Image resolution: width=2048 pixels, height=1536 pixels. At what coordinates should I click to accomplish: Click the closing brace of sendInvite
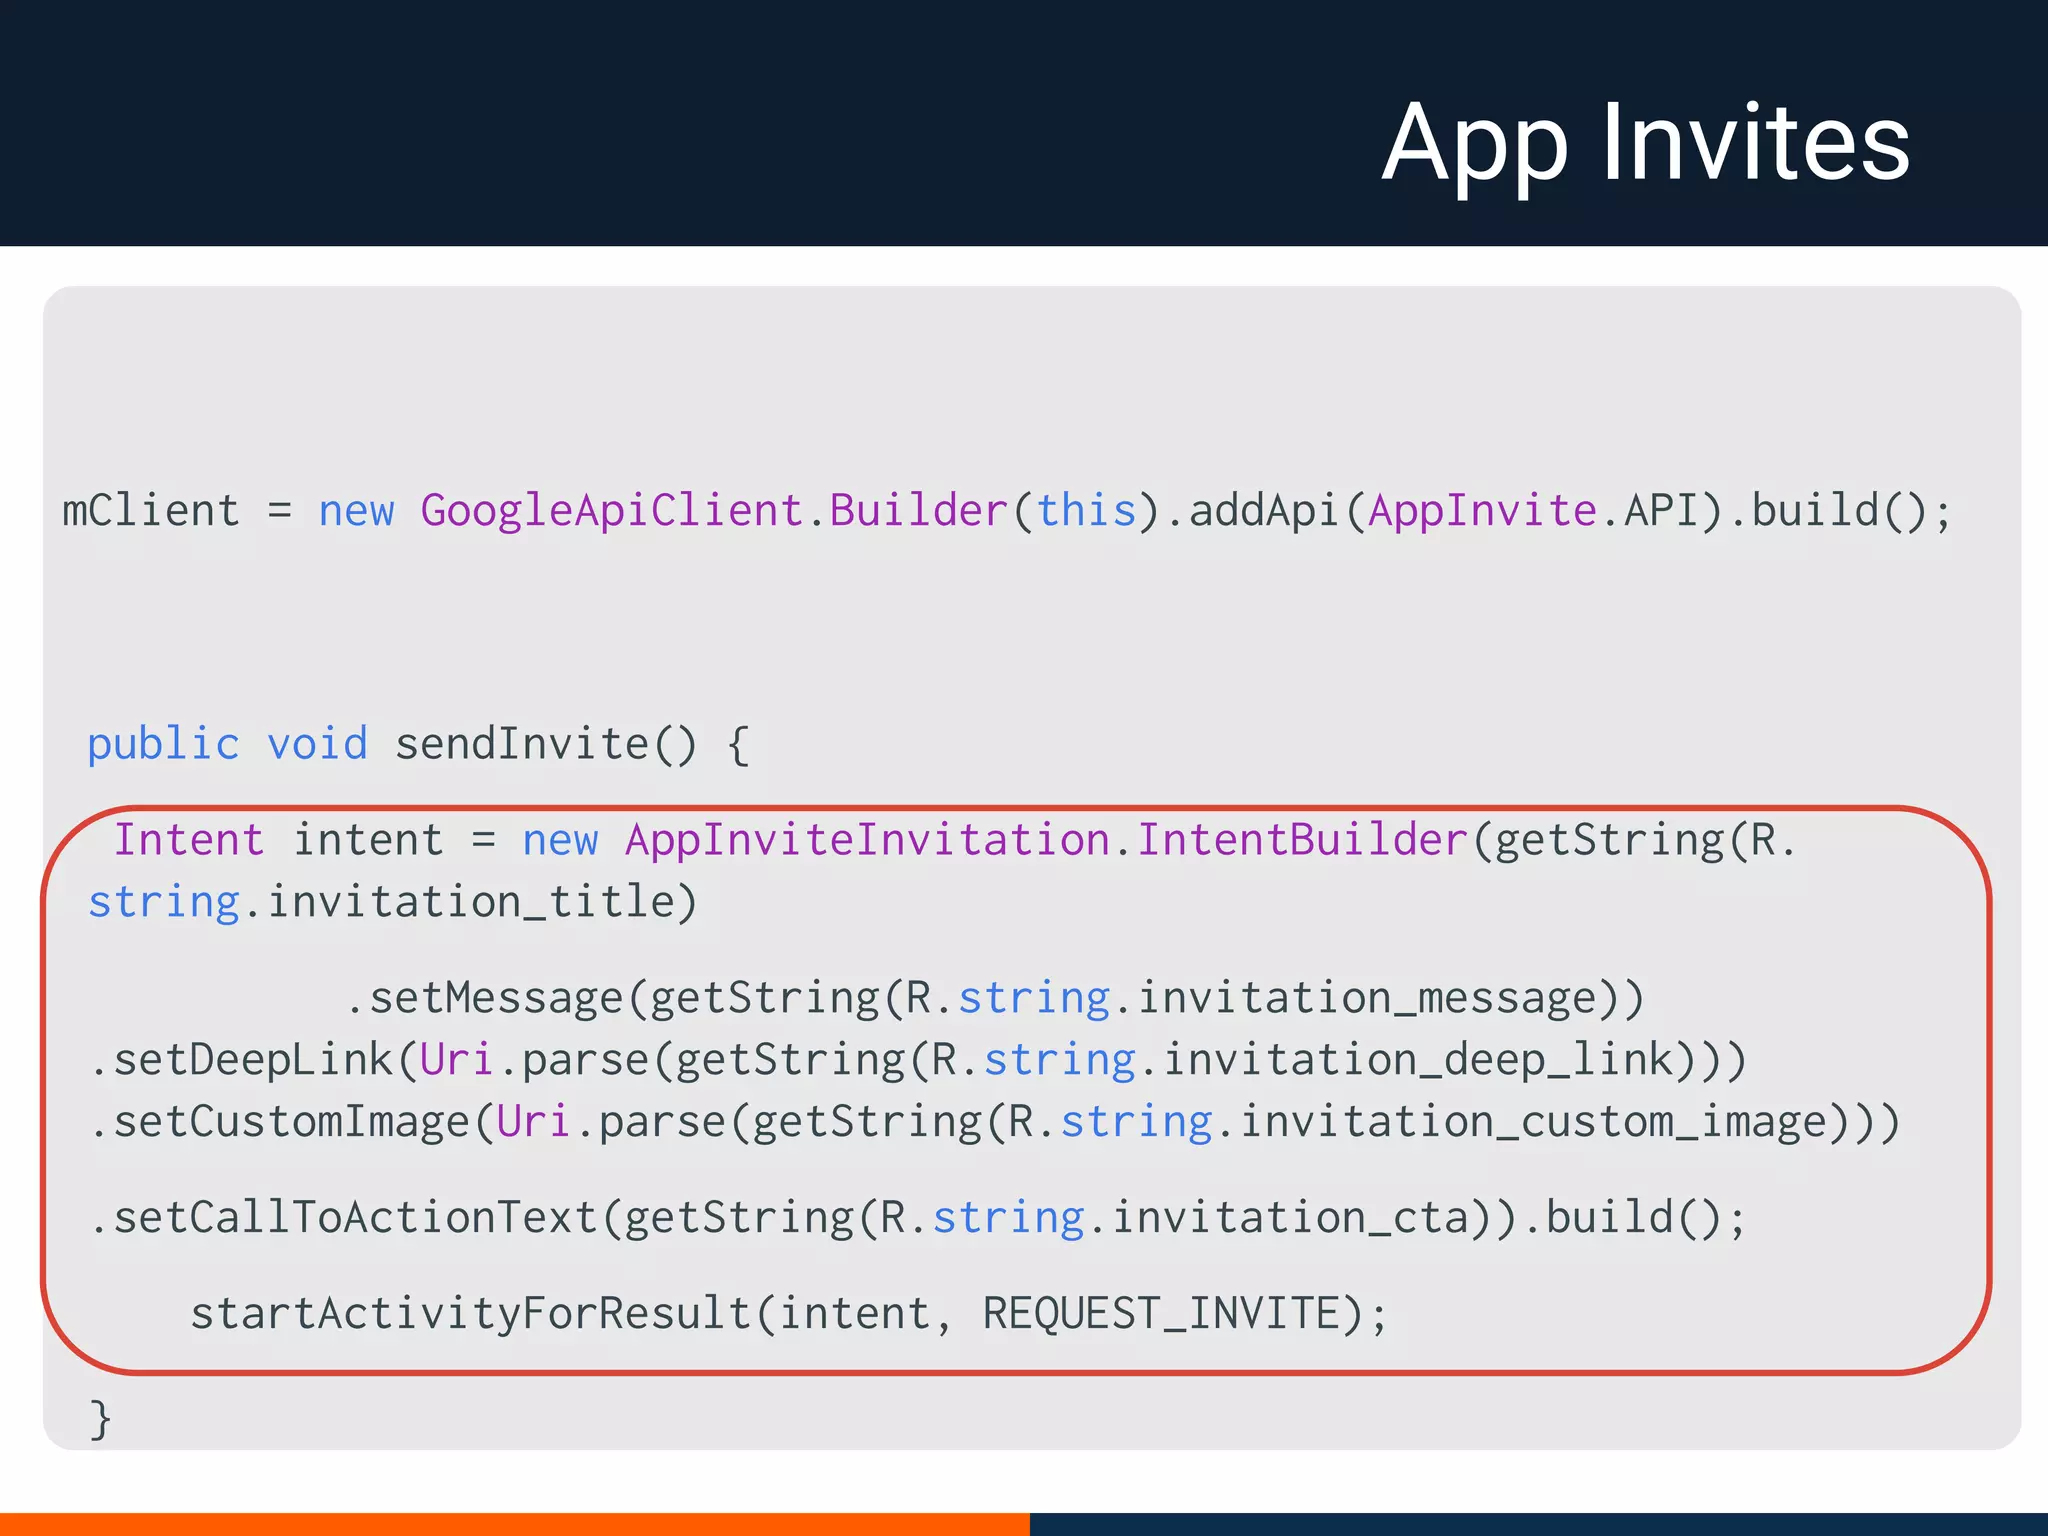(x=100, y=1419)
